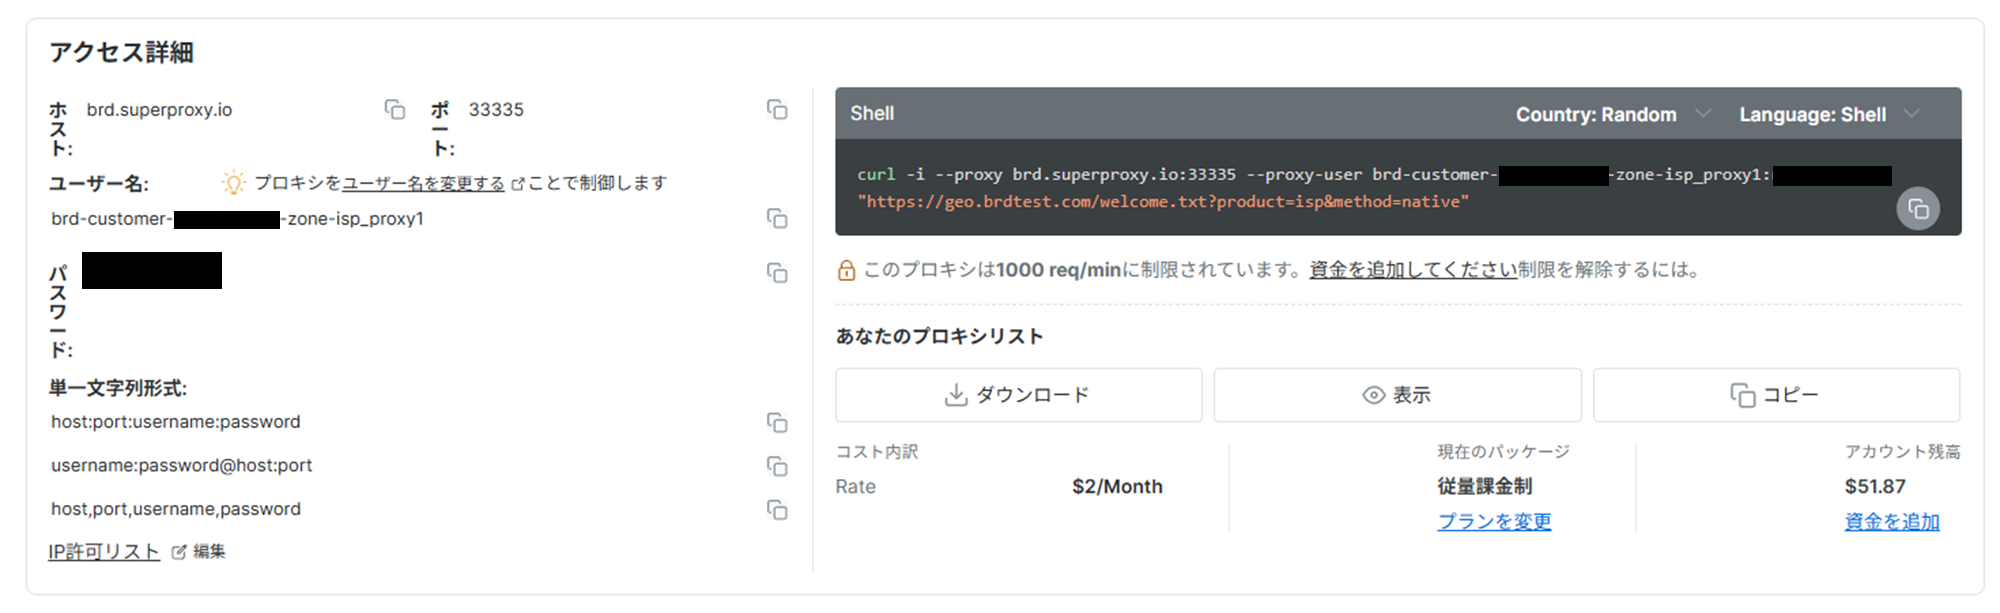Click the ダウンロード proxy list button

click(x=1018, y=395)
